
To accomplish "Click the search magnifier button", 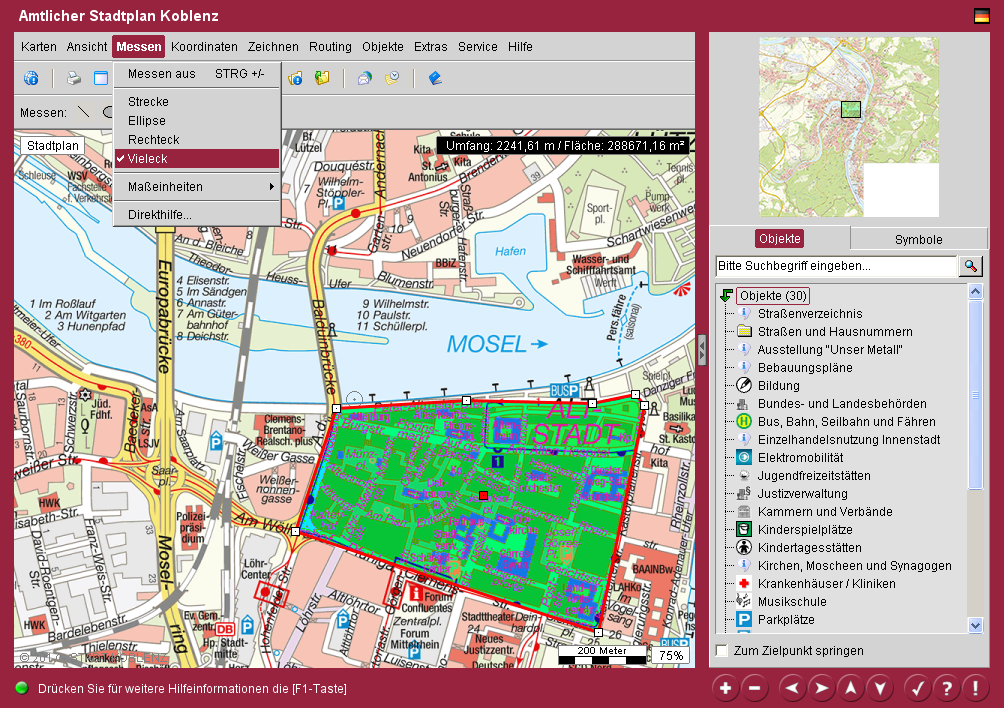I will click(x=970, y=266).
